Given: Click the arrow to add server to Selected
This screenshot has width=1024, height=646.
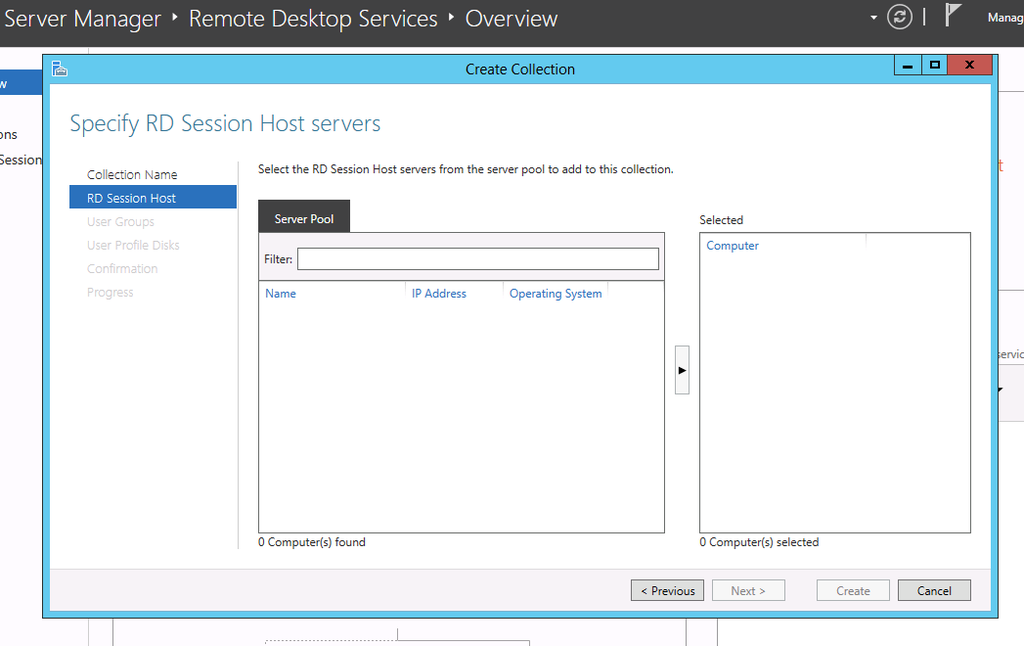Looking at the screenshot, I should 682,369.
